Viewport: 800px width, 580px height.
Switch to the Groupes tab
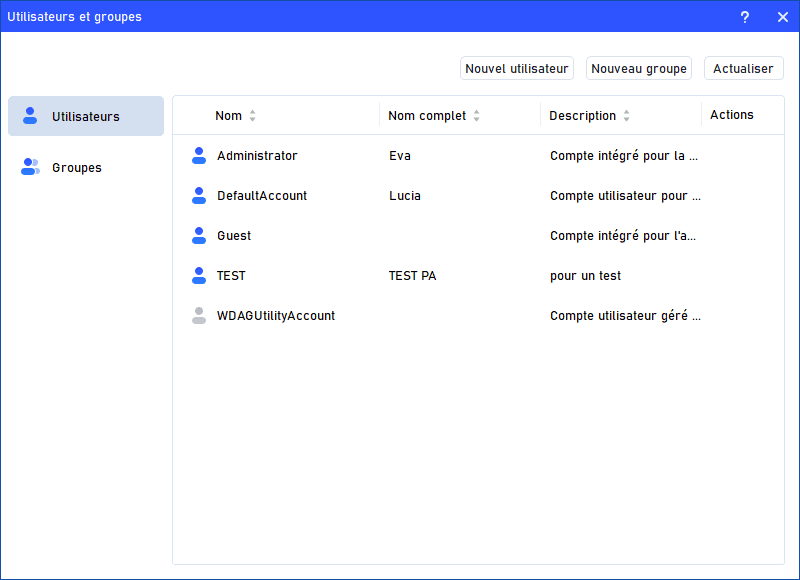pyautogui.click(x=77, y=167)
